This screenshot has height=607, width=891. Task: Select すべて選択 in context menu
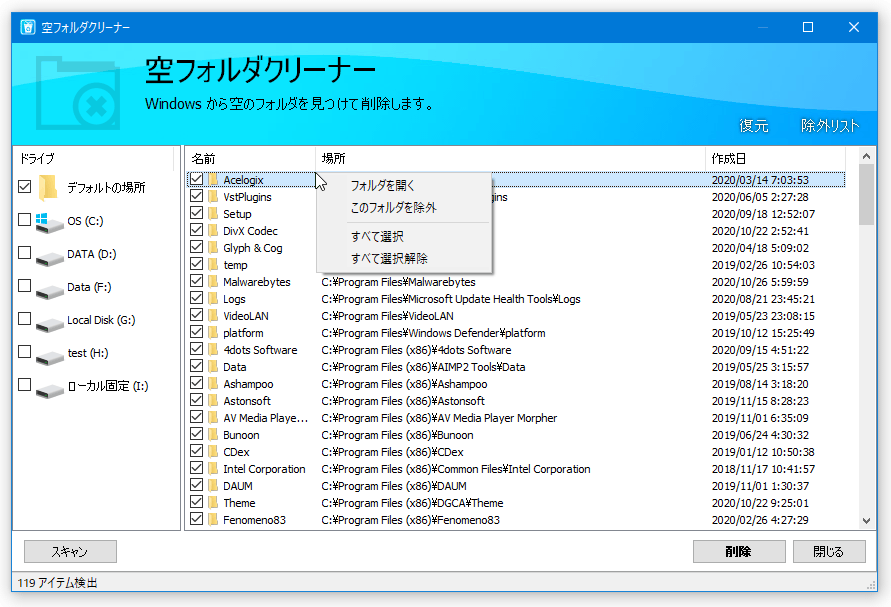click(404, 236)
